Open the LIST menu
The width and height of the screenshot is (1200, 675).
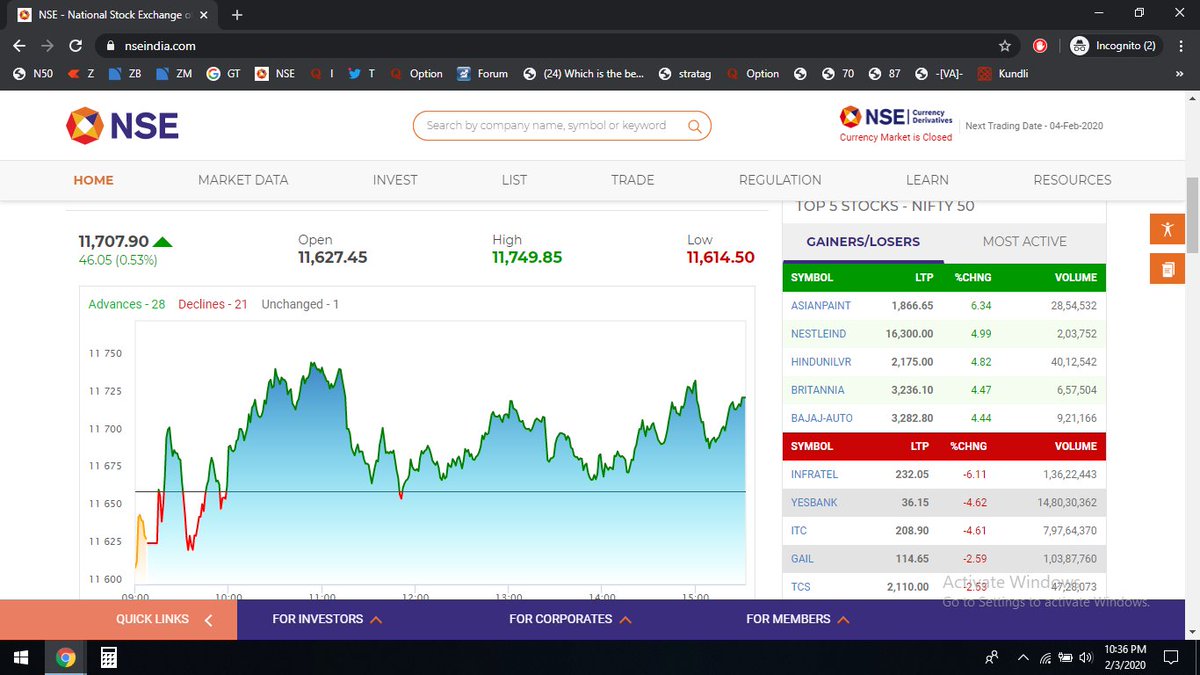click(514, 180)
